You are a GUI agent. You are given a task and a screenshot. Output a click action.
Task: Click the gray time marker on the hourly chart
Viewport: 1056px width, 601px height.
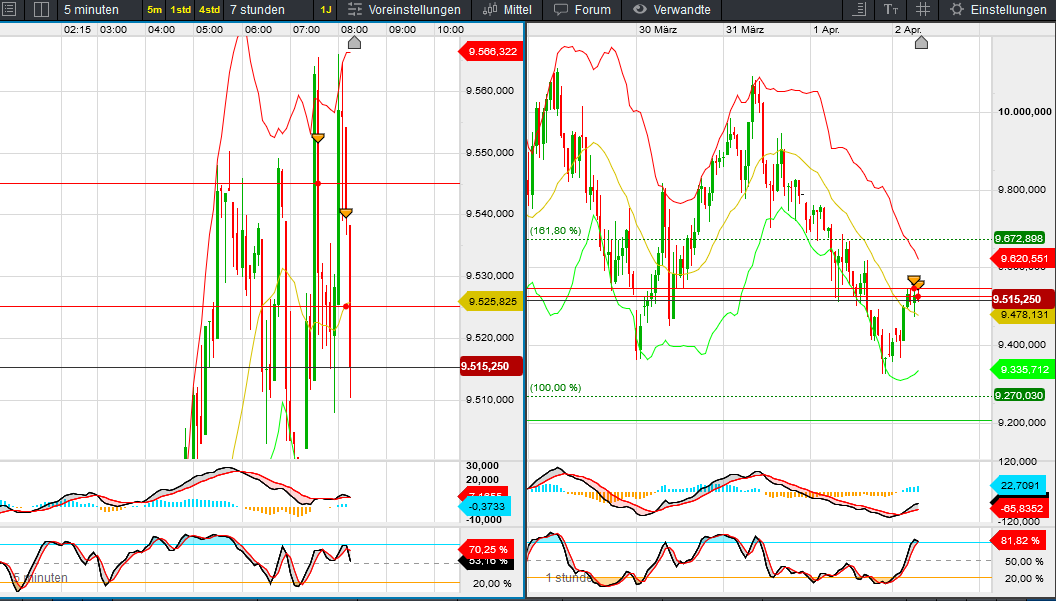coord(921,43)
